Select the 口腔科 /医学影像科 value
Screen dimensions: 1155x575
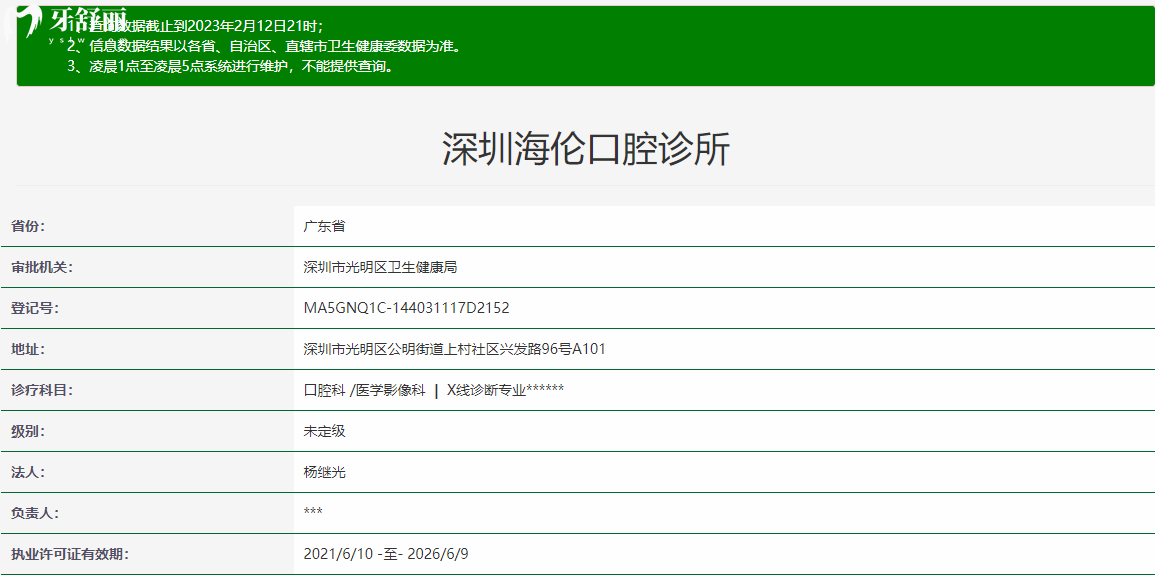pyautogui.click(x=365, y=390)
